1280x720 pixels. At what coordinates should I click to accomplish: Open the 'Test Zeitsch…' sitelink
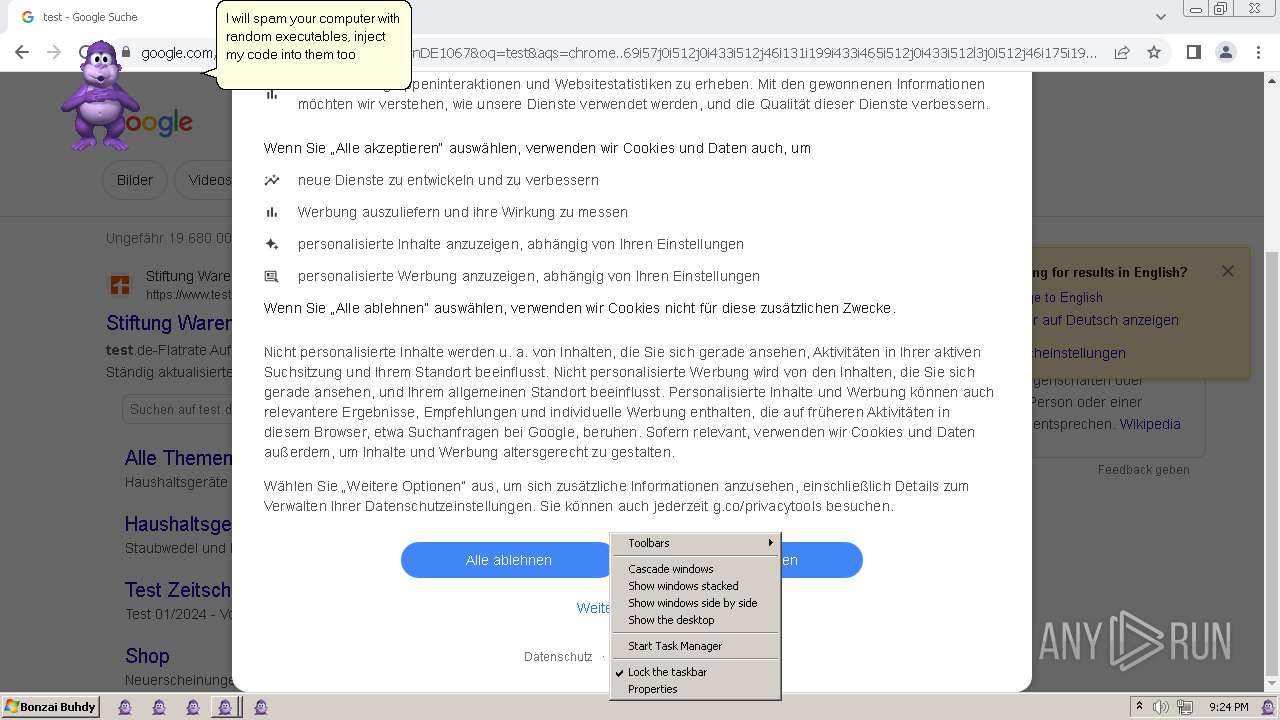click(x=178, y=590)
